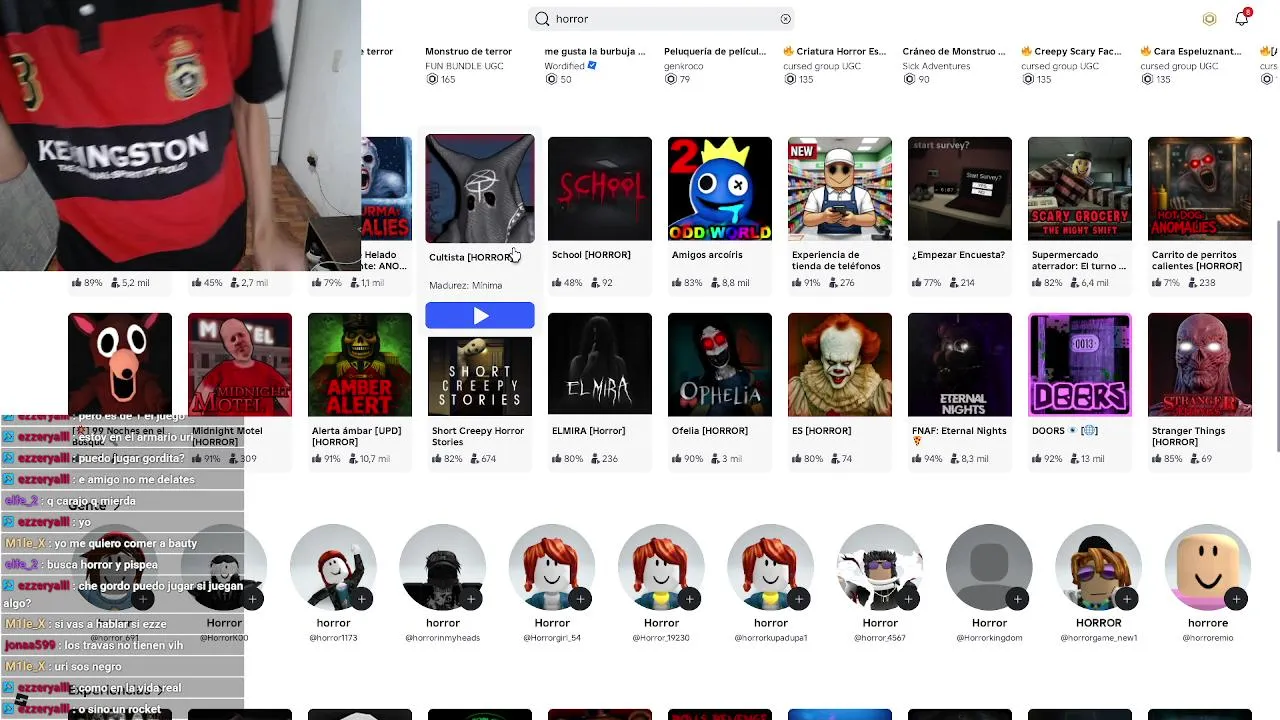Add friend @horror1173 with plus icon
The width and height of the screenshot is (1280, 720).
362,599
